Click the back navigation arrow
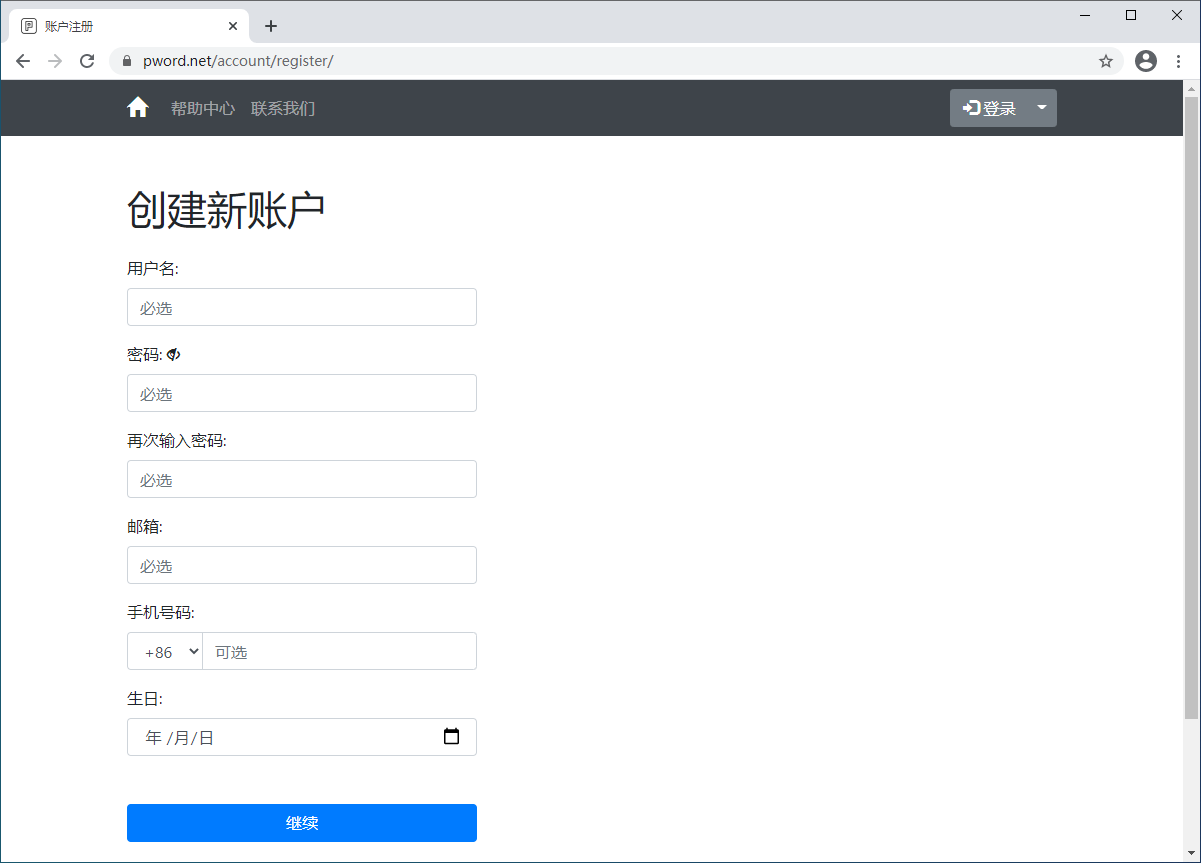Screen dimensions: 1201x863 [x=23, y=61]
